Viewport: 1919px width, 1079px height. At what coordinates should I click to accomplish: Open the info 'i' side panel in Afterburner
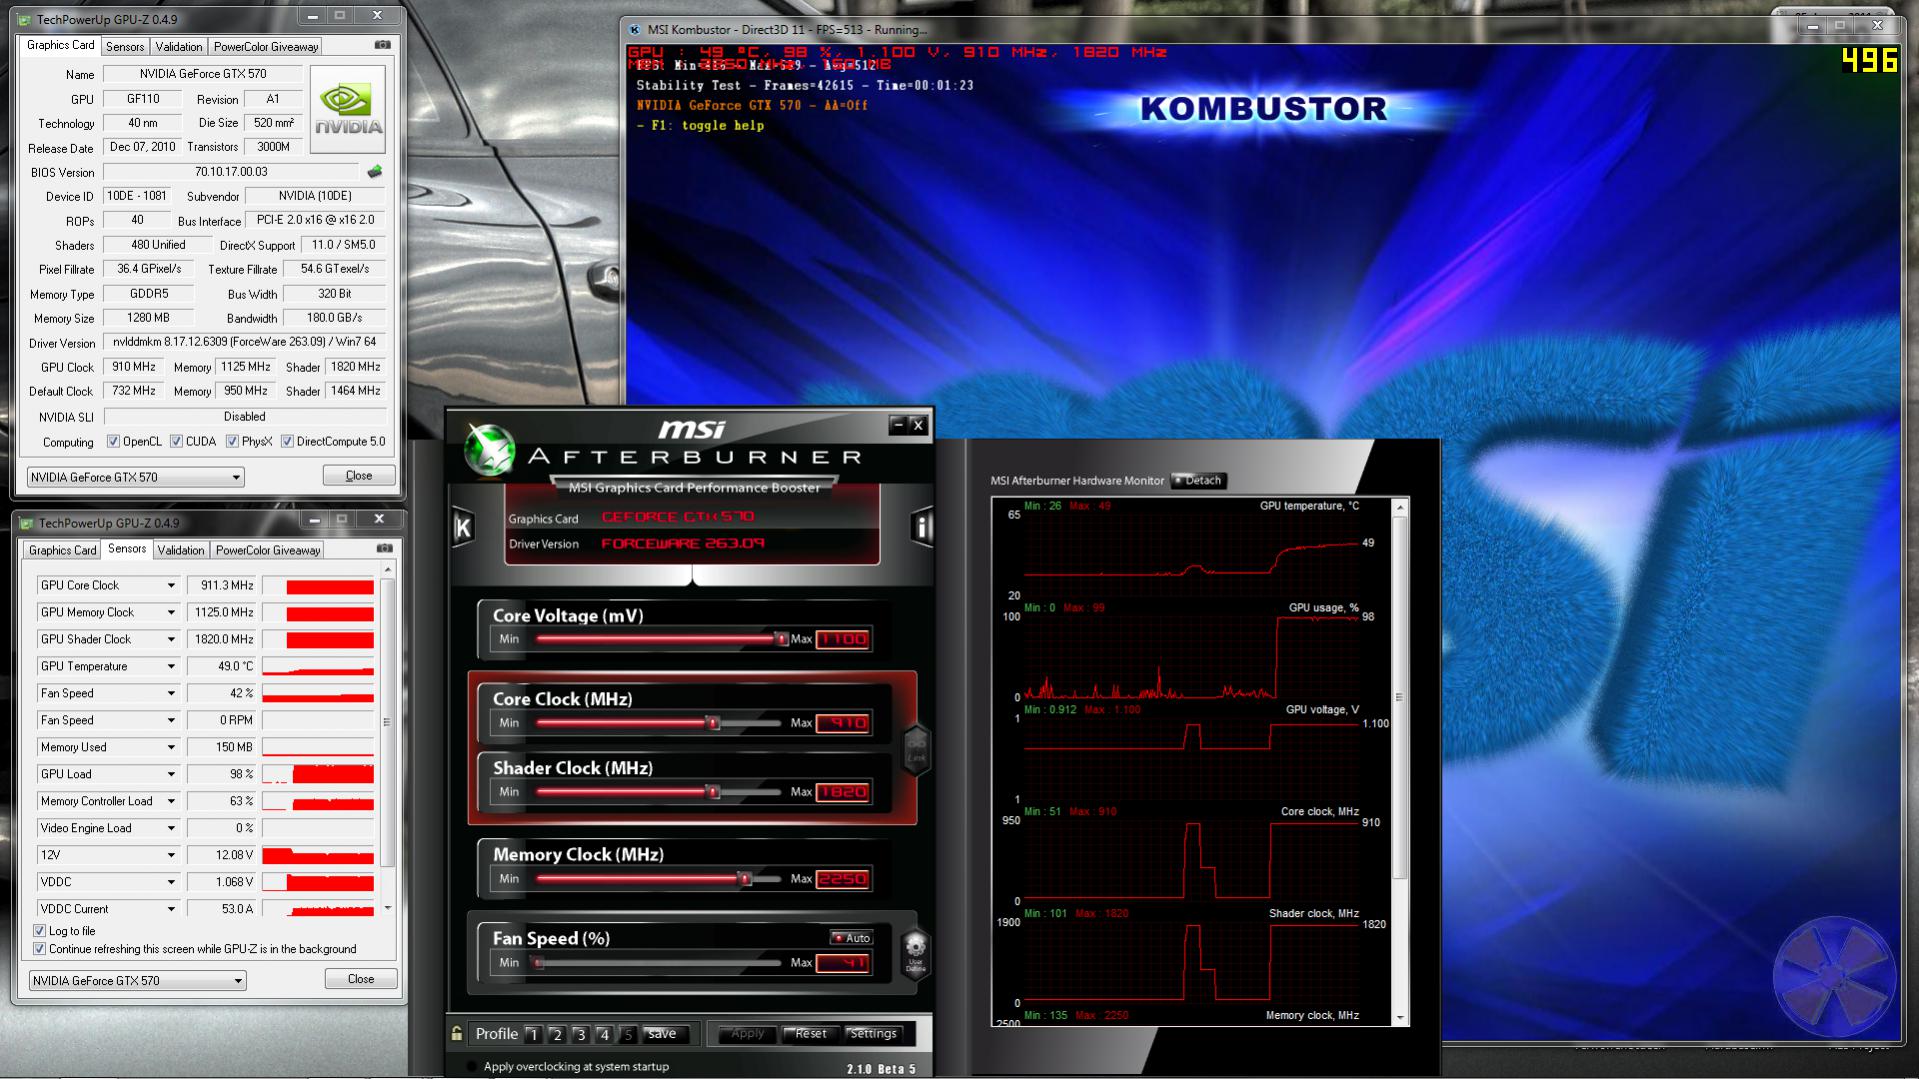point(922,526)
